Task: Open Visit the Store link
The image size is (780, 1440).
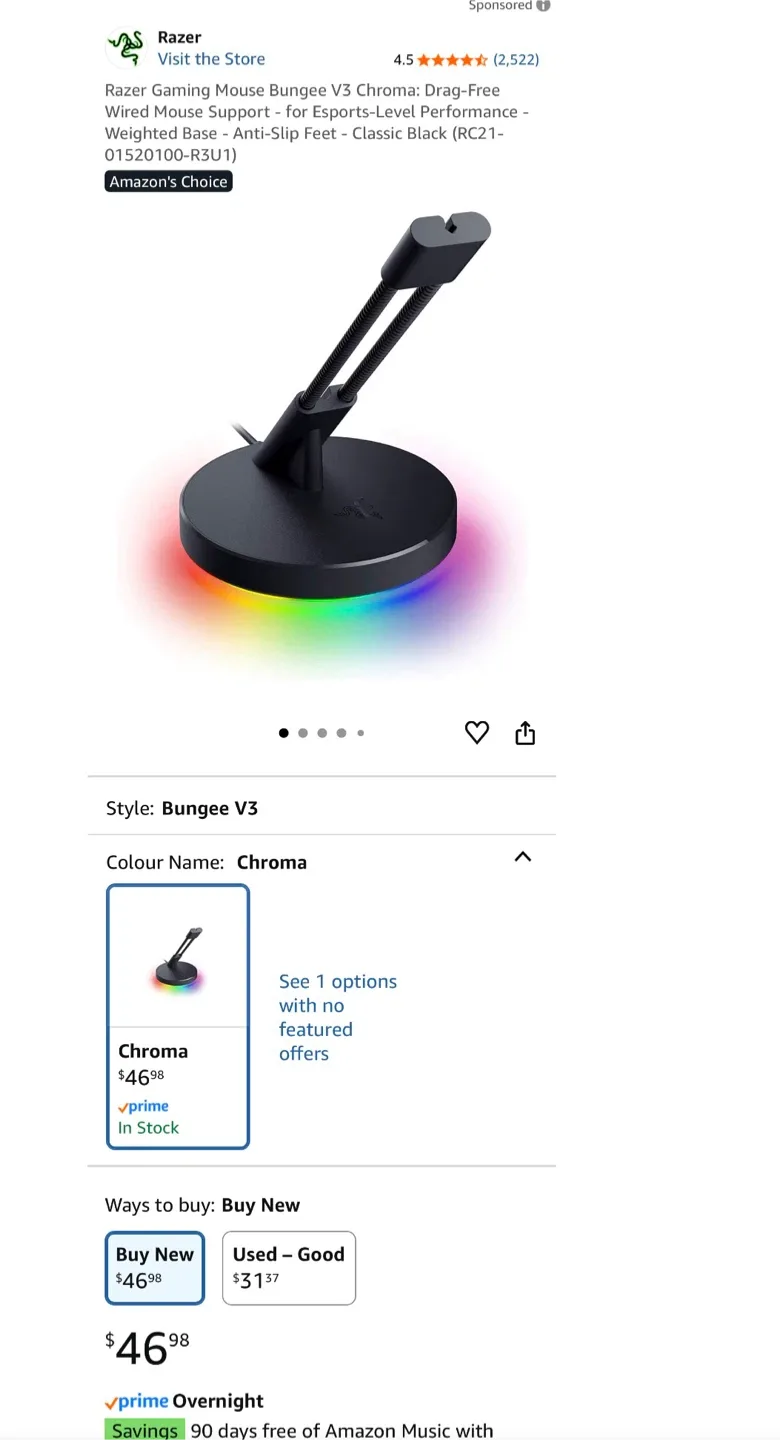Action: coord(211,59)
